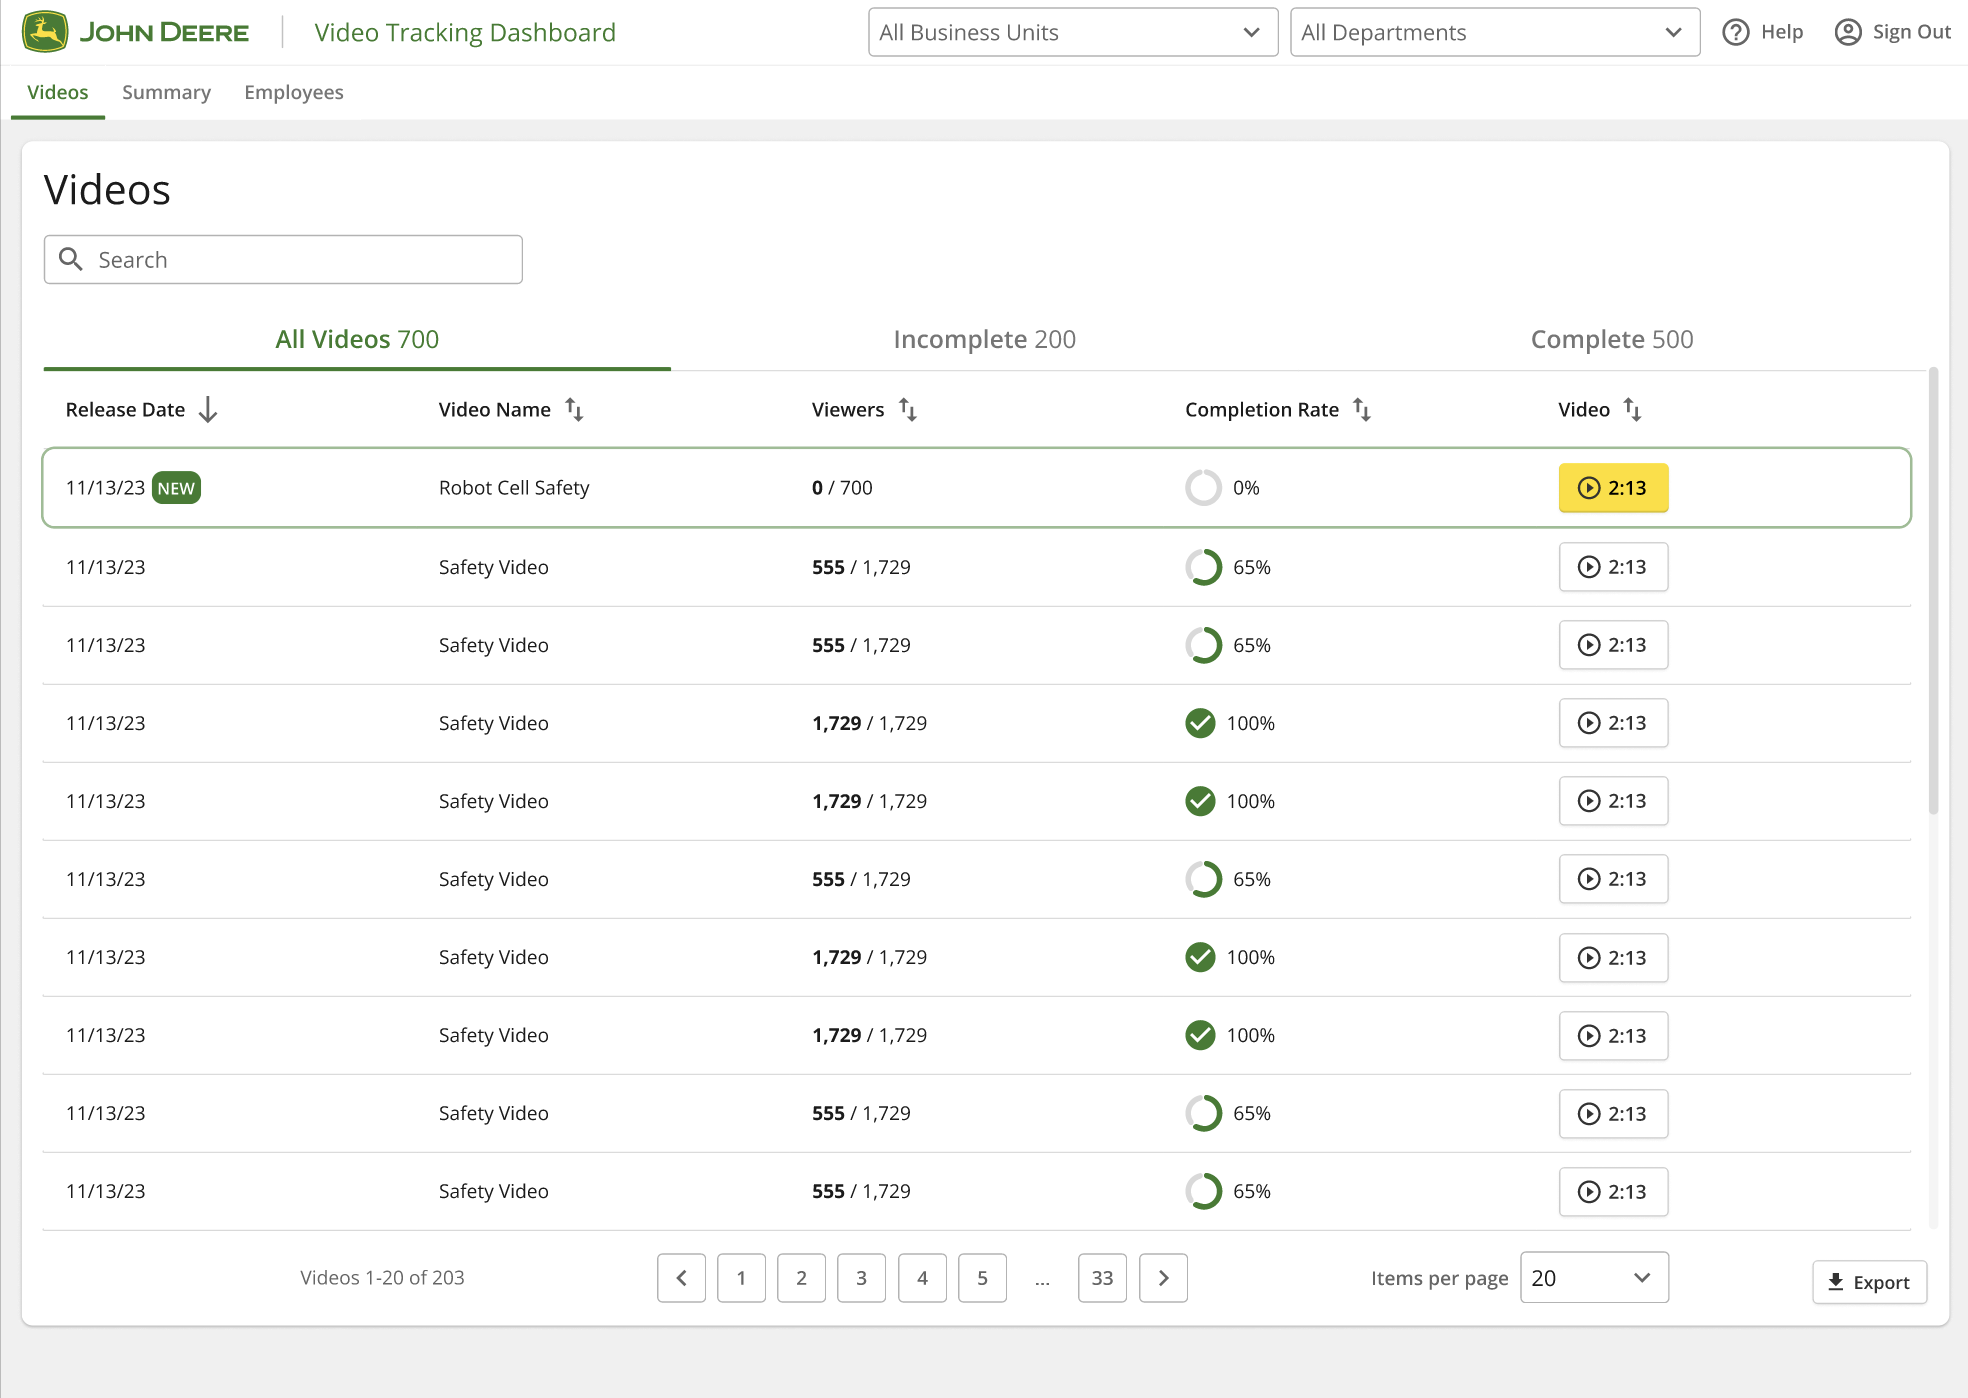
Task: Click the NEW badge on Robot Cell Safety
Action: 176,488
